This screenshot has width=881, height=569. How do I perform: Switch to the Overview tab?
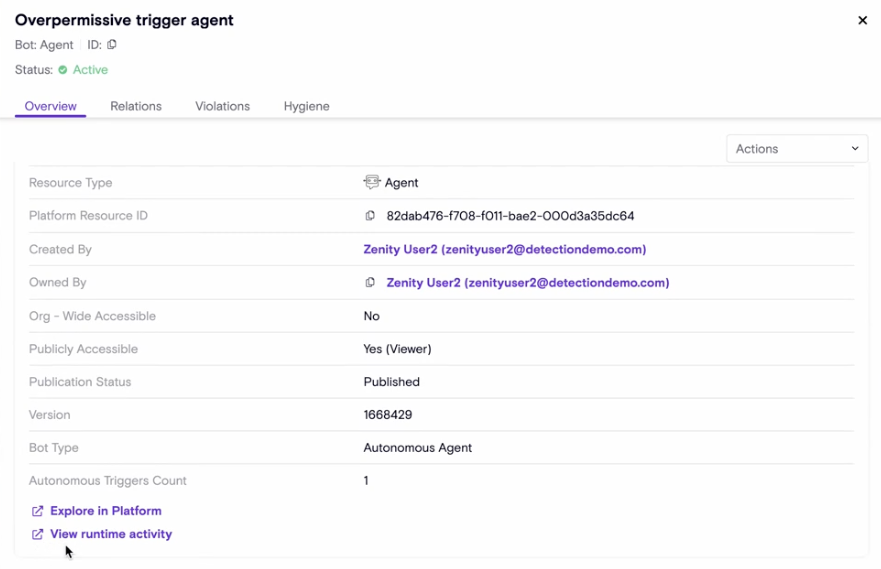(51, 106)
